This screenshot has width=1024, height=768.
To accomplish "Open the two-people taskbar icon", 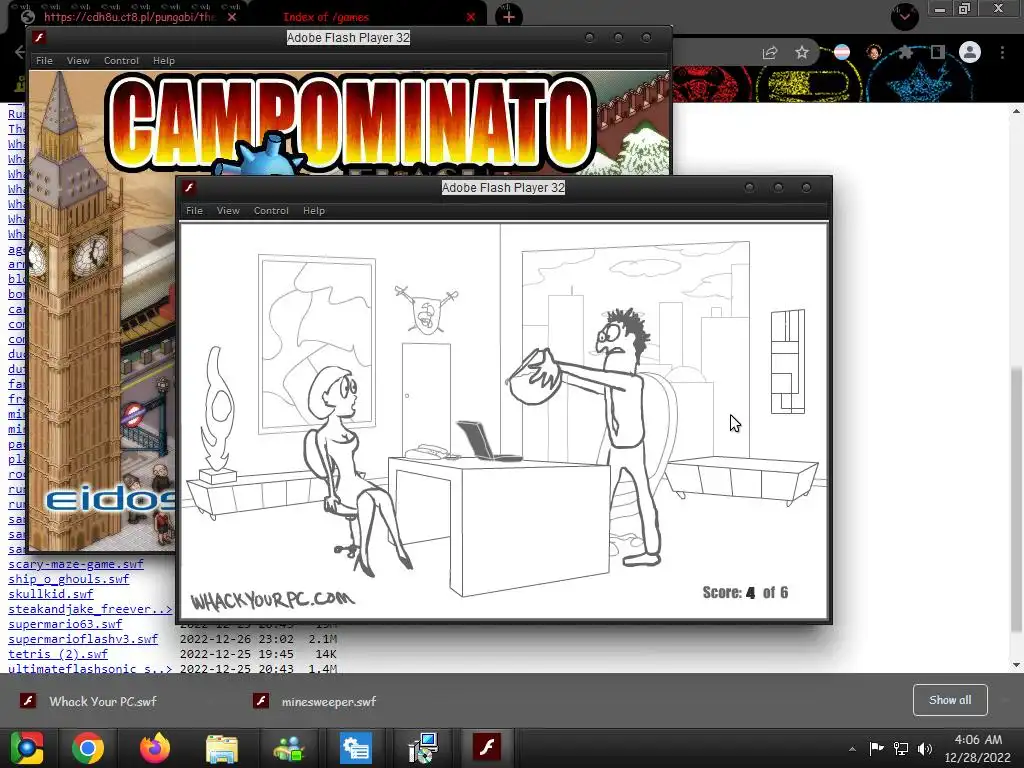I will click(x=289, y=748).
